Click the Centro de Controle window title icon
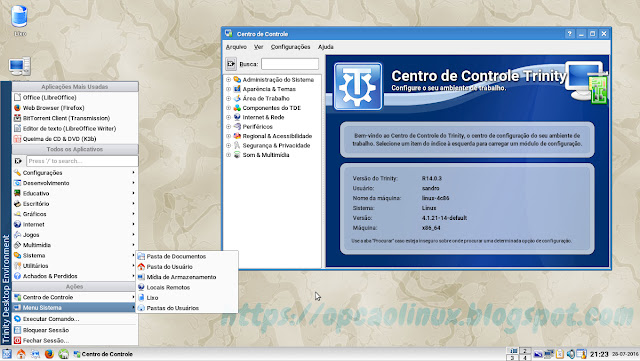Image resolution: width=640 pixels, height=361 pixels. (x=229, y=33)
